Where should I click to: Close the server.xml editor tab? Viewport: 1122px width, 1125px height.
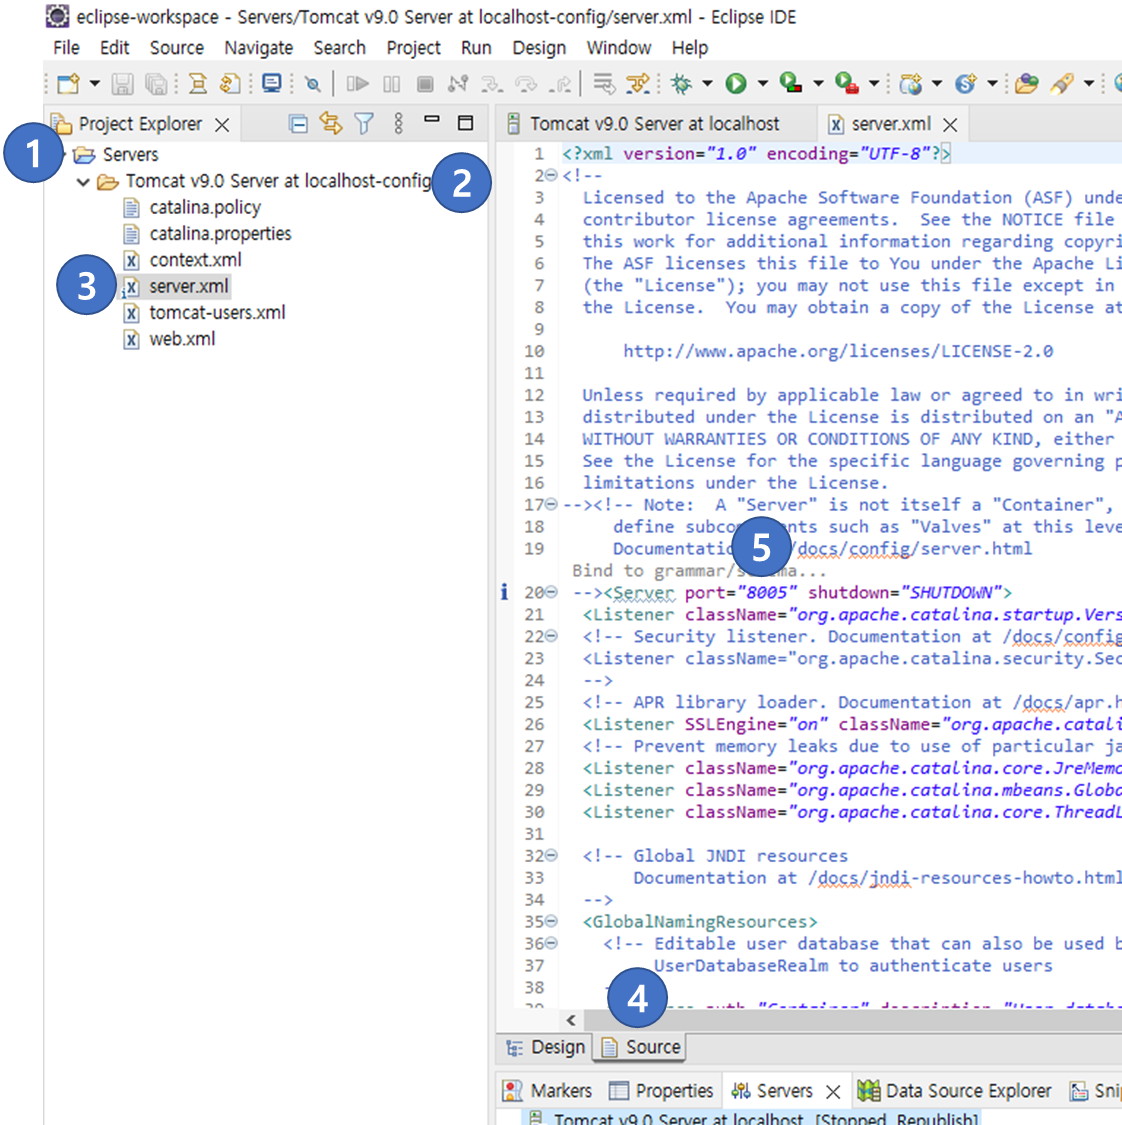(x=951, y=125)
